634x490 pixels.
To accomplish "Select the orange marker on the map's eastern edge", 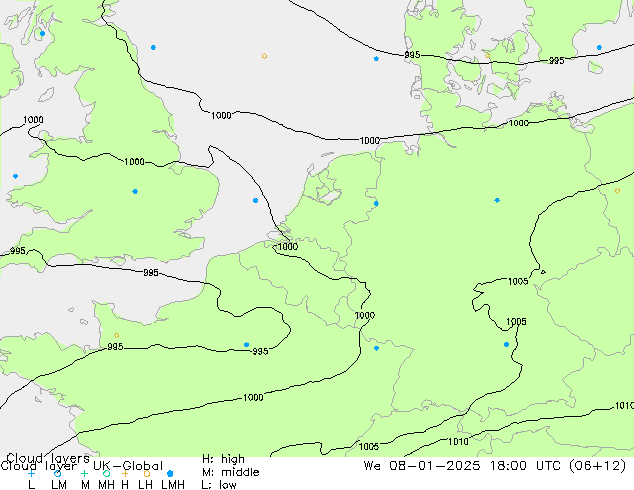I will [617, 191].
